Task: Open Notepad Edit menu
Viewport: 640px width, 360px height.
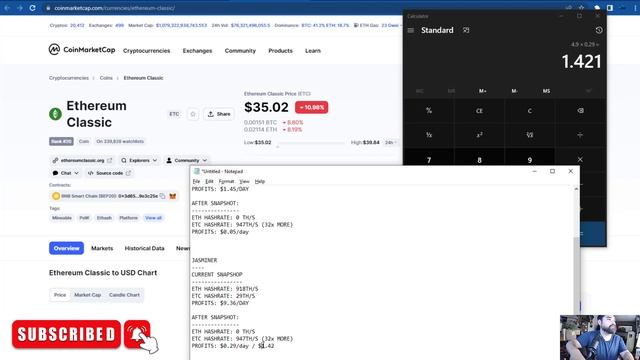Action: click(x=209, y=181)
